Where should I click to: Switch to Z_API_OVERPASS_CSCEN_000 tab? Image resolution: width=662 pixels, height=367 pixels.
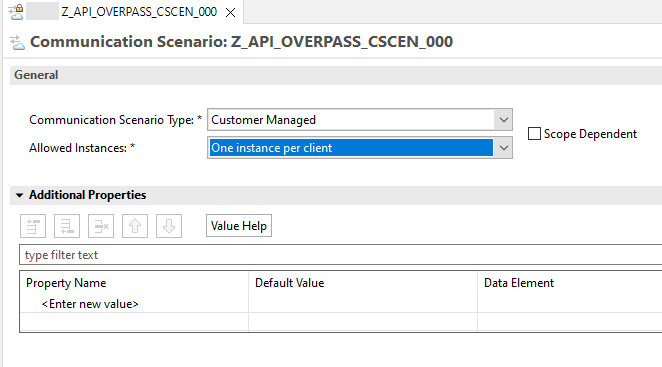point(139,12)
